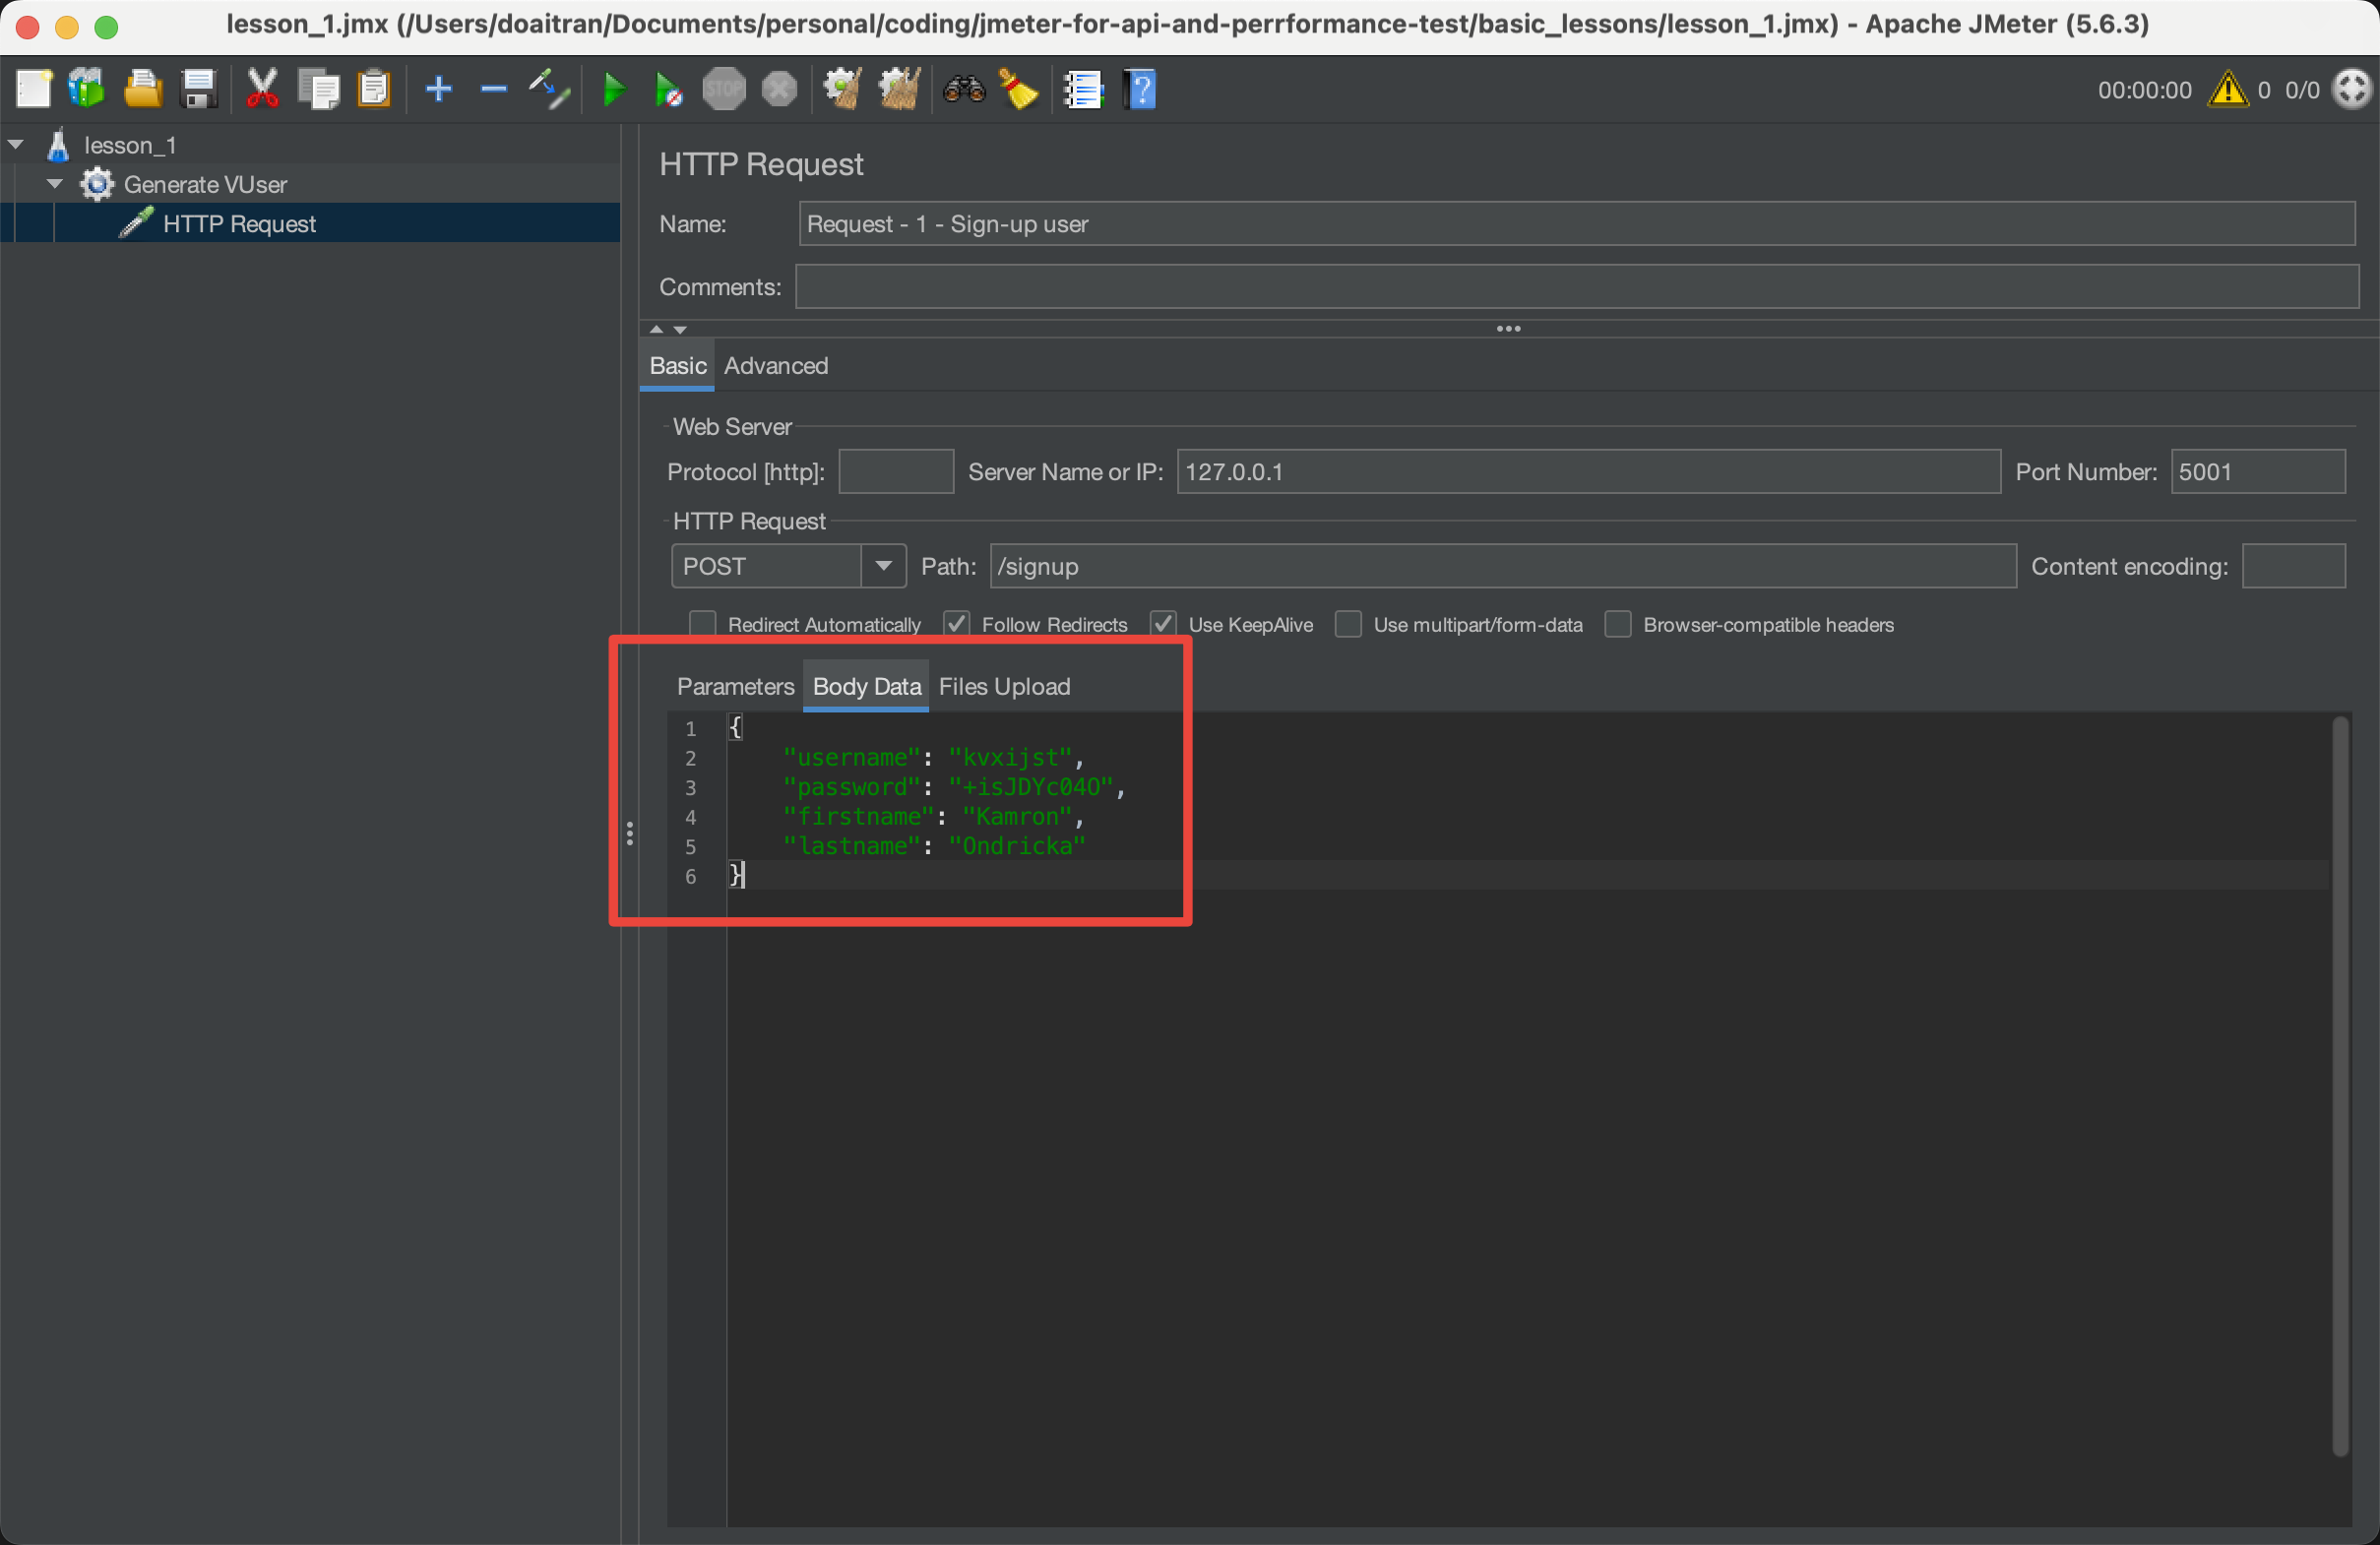Click the collapse-up arrow above Basic tab
Viewport: 2380px width, 1545px height.
656,329
